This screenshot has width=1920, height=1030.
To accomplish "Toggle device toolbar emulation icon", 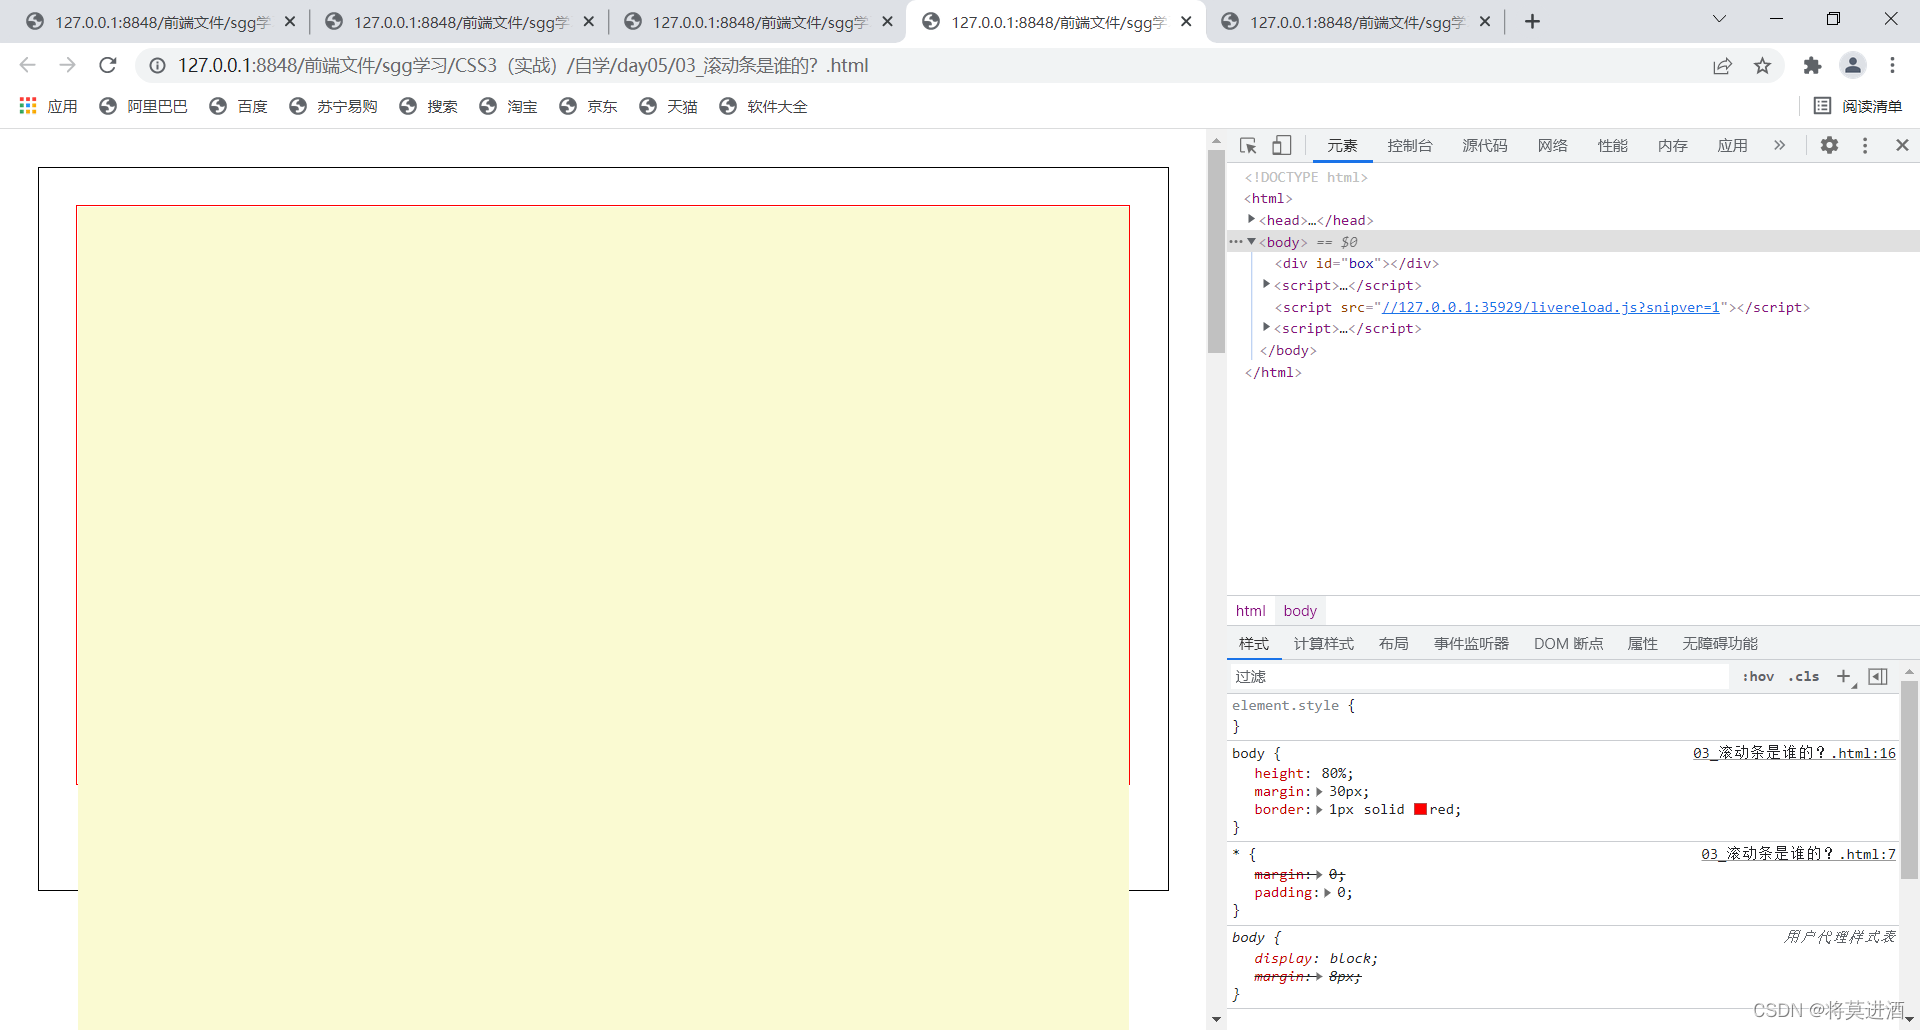I will tap(1281, 146).
